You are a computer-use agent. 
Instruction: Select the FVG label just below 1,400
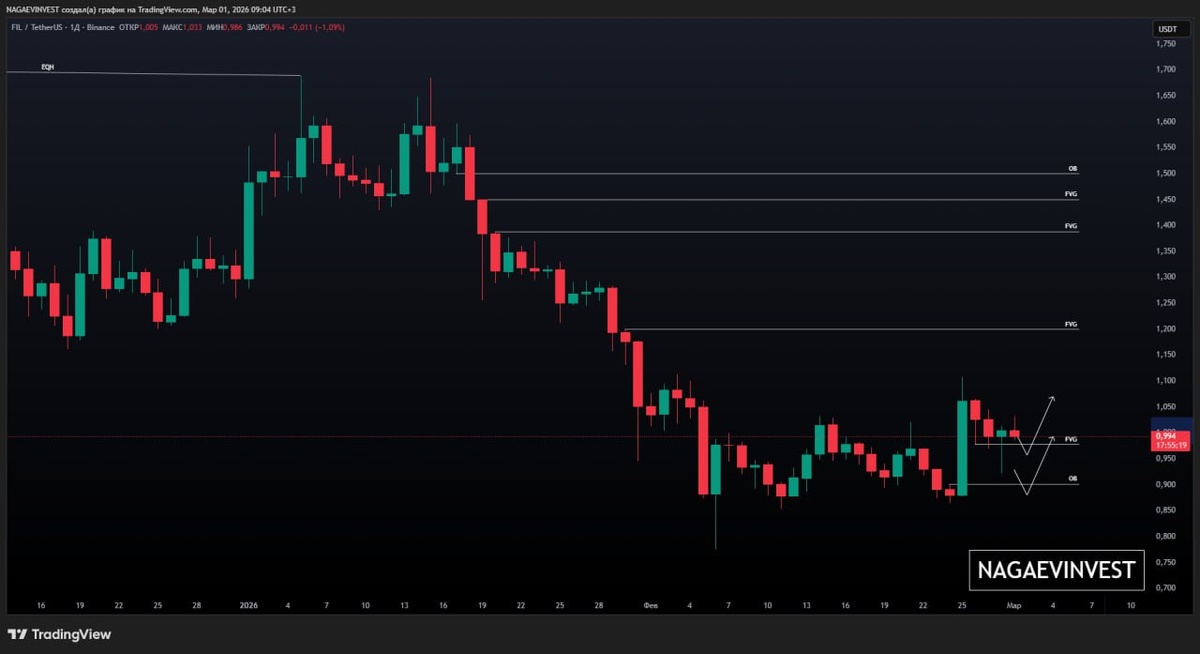point(1071,227)
